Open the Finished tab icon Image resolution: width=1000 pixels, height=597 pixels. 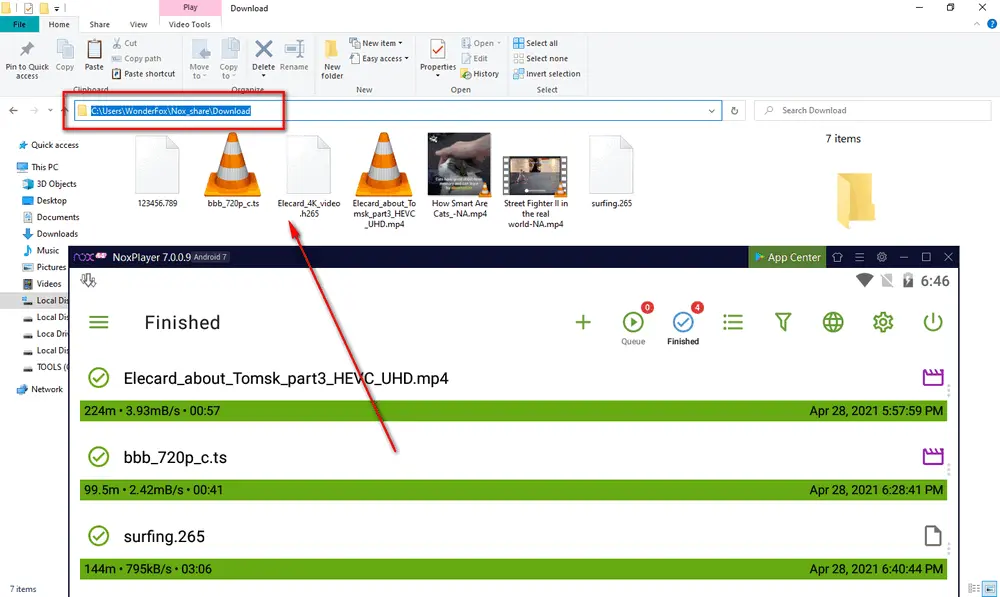tap(682, 322)
